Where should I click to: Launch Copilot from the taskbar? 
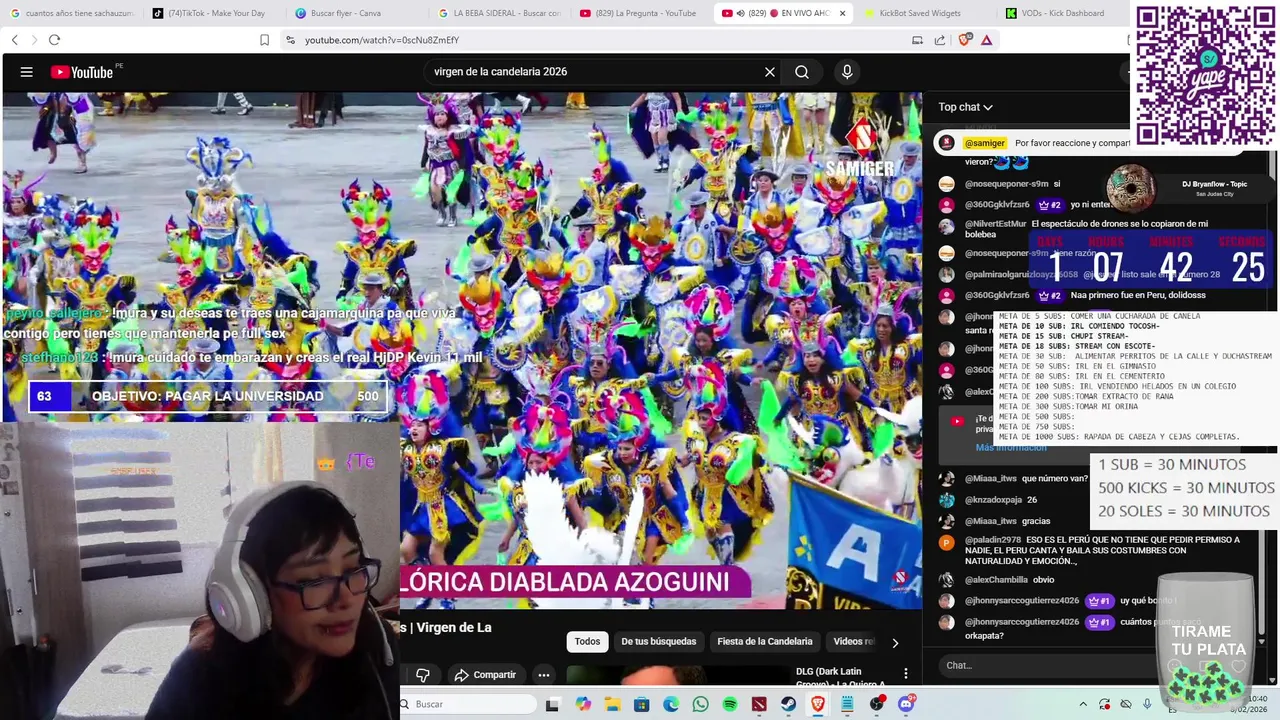pos(583,704)
